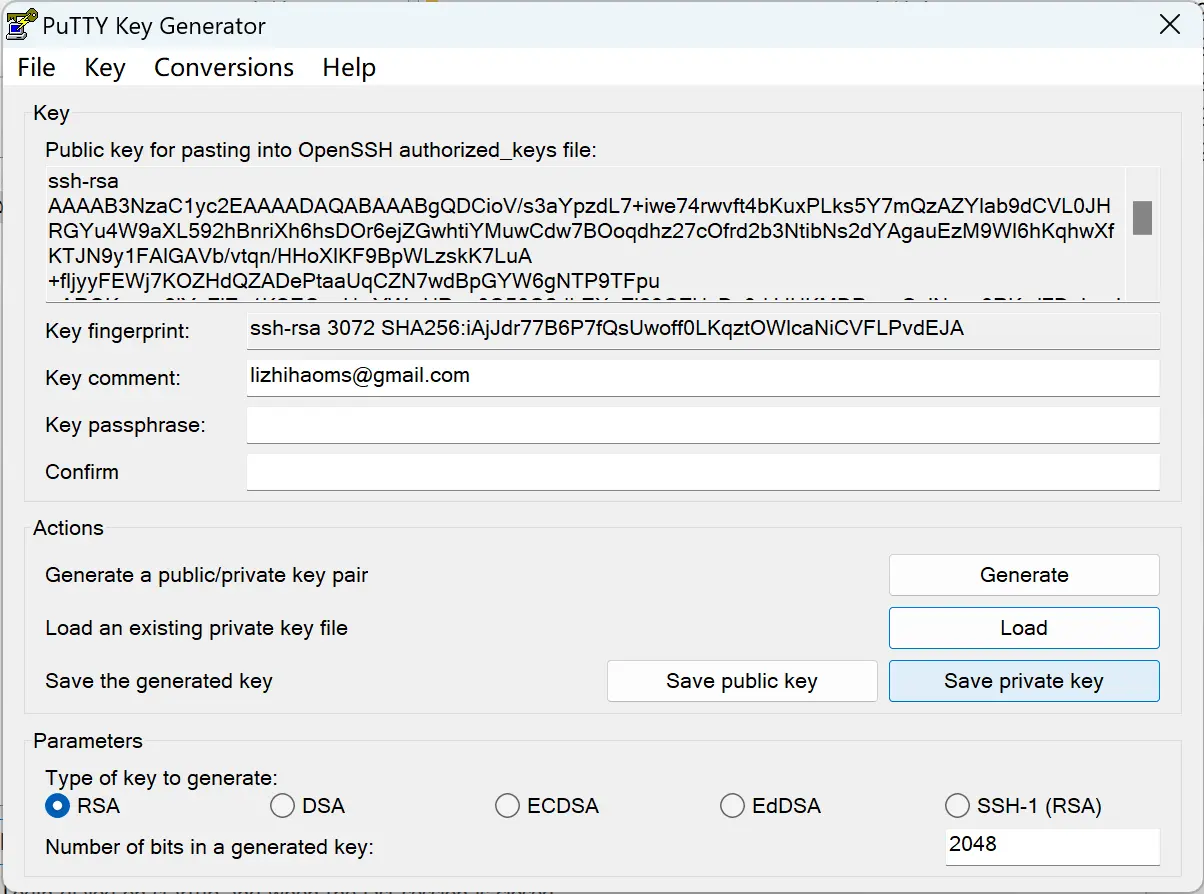Viewport: 1204px width, 894px height.
Task: Open the Conversions menu
Action: (x=224, y=68)
